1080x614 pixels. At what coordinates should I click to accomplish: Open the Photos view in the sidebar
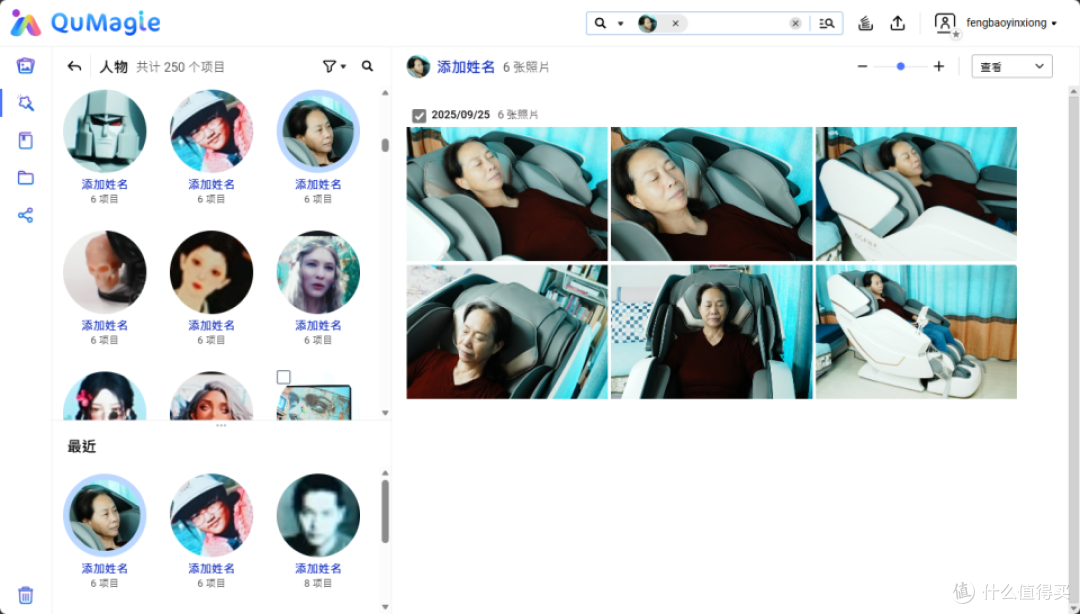25,65
